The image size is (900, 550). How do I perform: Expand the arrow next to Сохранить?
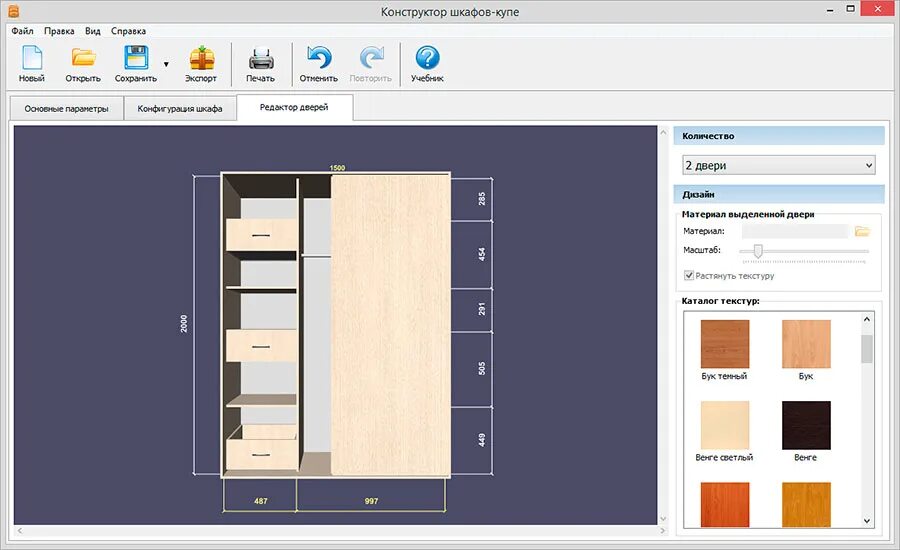(166, 64)
